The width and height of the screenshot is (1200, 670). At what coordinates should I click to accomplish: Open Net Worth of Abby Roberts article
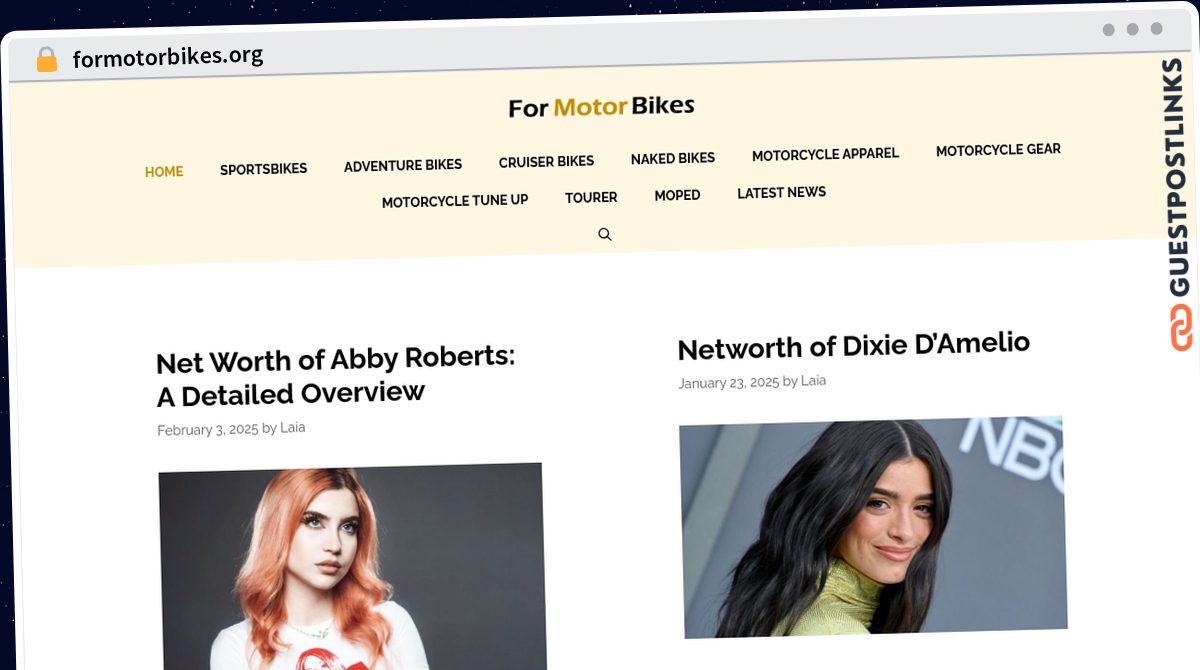336,376
